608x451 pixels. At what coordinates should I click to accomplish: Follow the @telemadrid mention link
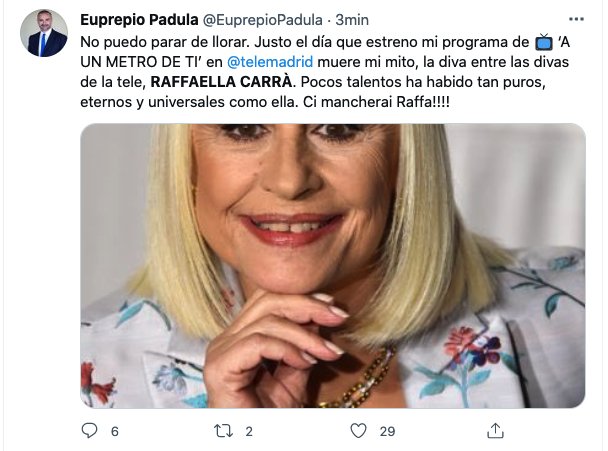click(x=270, y=62)
